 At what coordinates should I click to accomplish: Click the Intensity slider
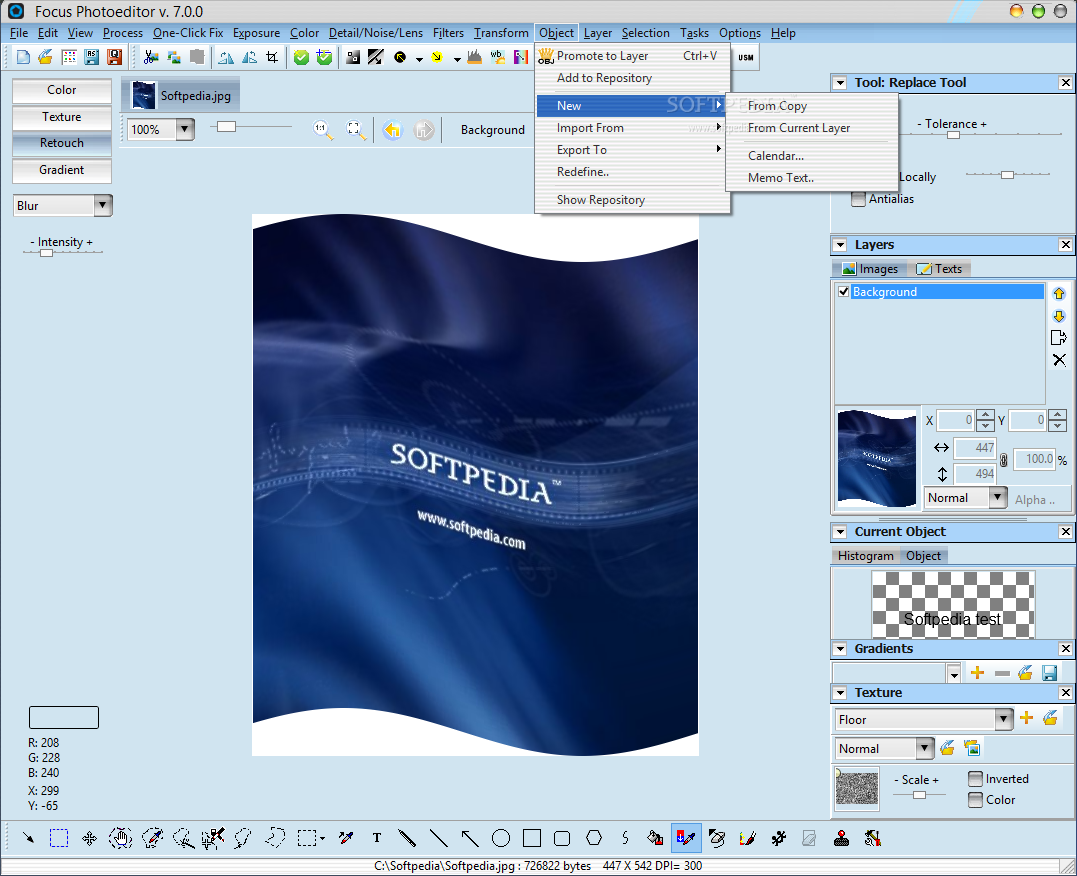62,252
